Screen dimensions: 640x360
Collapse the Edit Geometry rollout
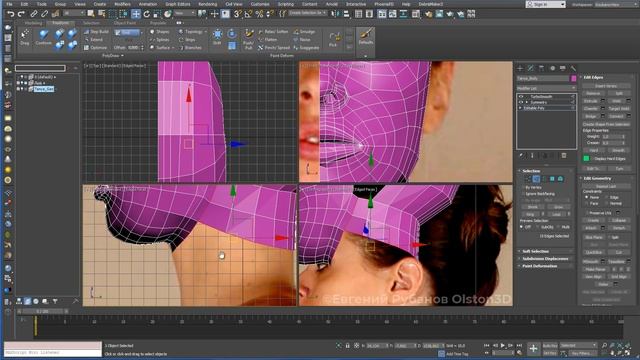tap(607, 178)
